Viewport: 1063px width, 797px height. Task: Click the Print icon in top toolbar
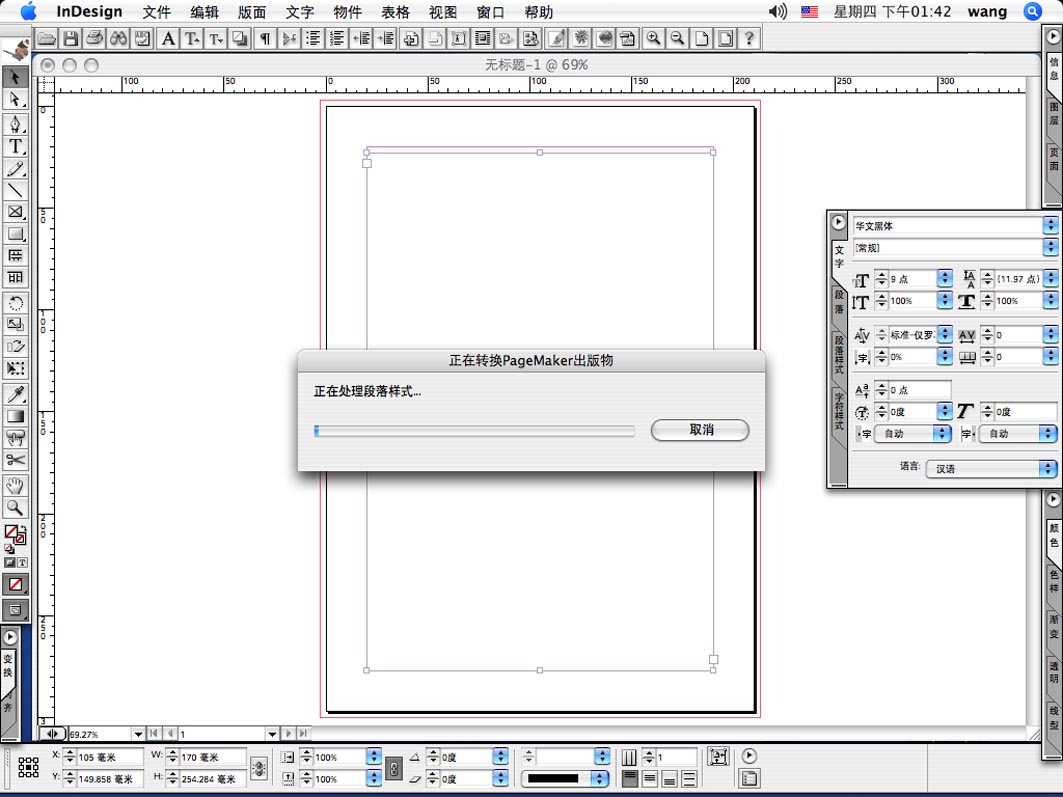[94, 39]
